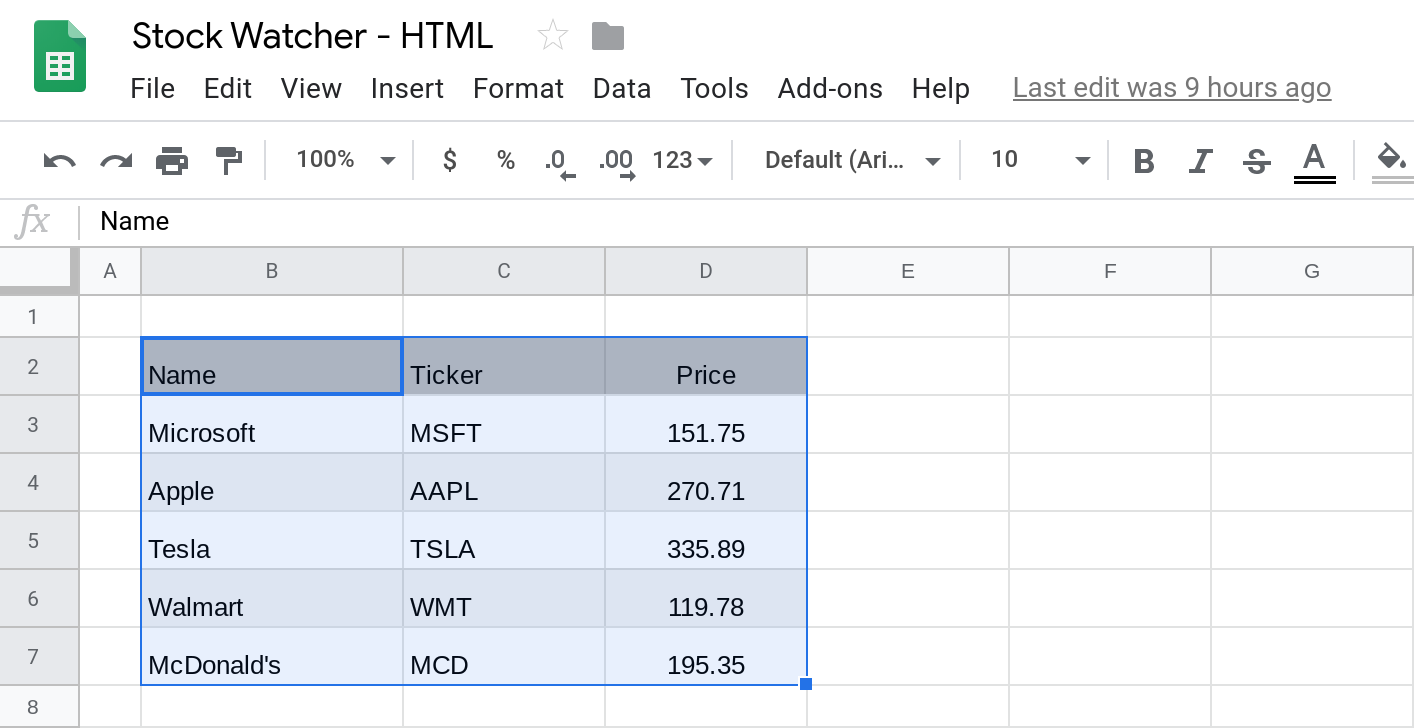The image size is (1414, 728).
Task: Select the Tesla cell
Action: (x=272, y=541)
